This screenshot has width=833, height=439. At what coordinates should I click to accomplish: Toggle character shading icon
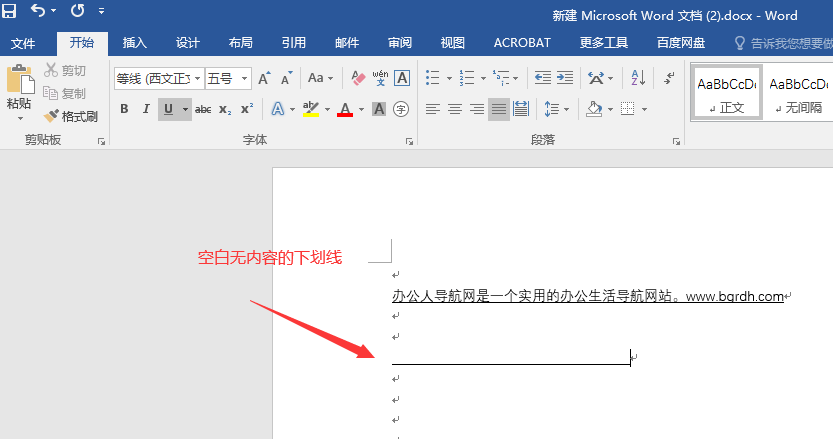coord(379,109)
